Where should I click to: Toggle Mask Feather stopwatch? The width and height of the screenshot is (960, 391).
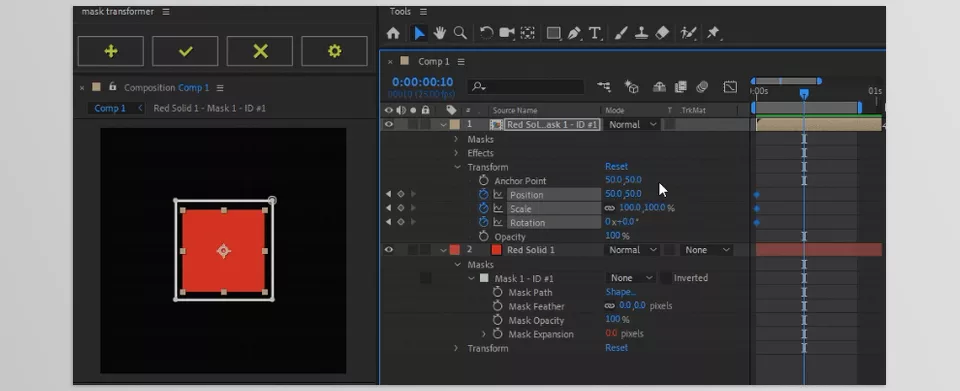coord(497,306)
